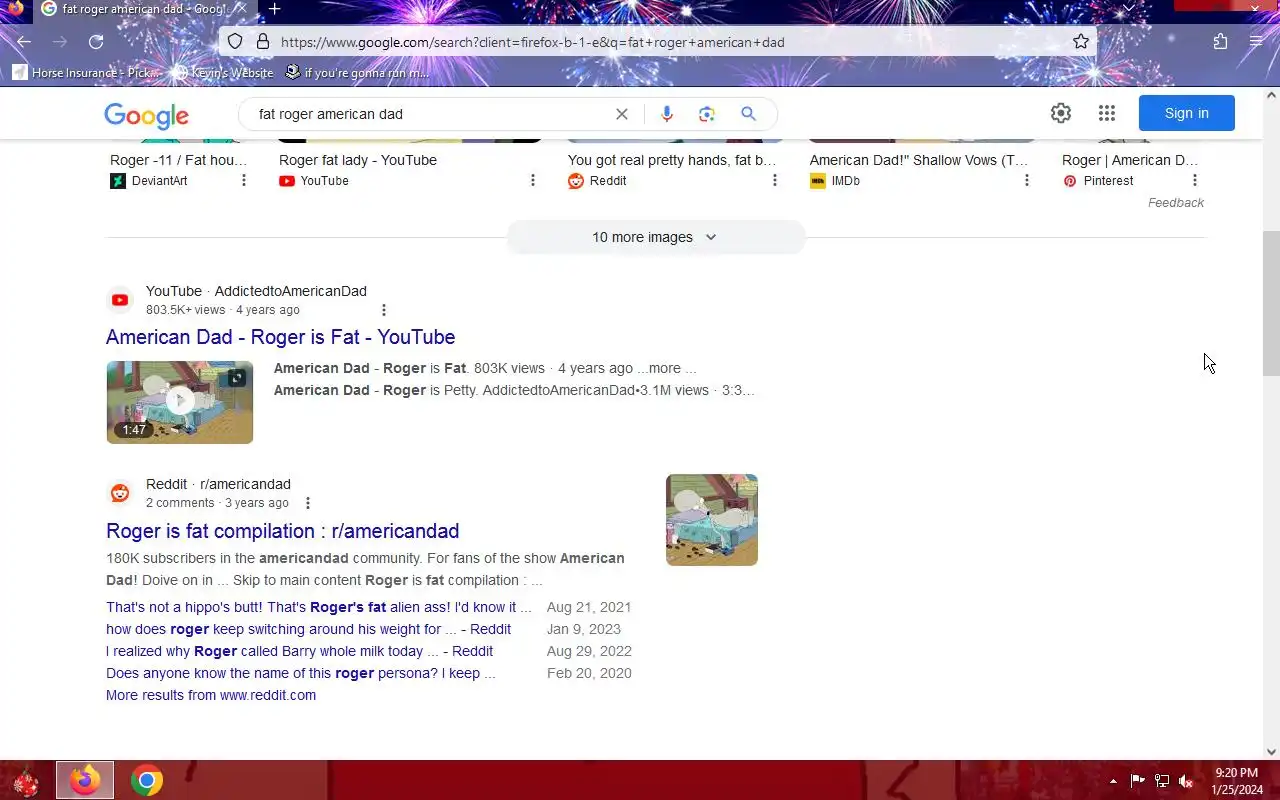Click the scrollbar down arrow
The image size is (1280, 800).
tap(1271, 752)
